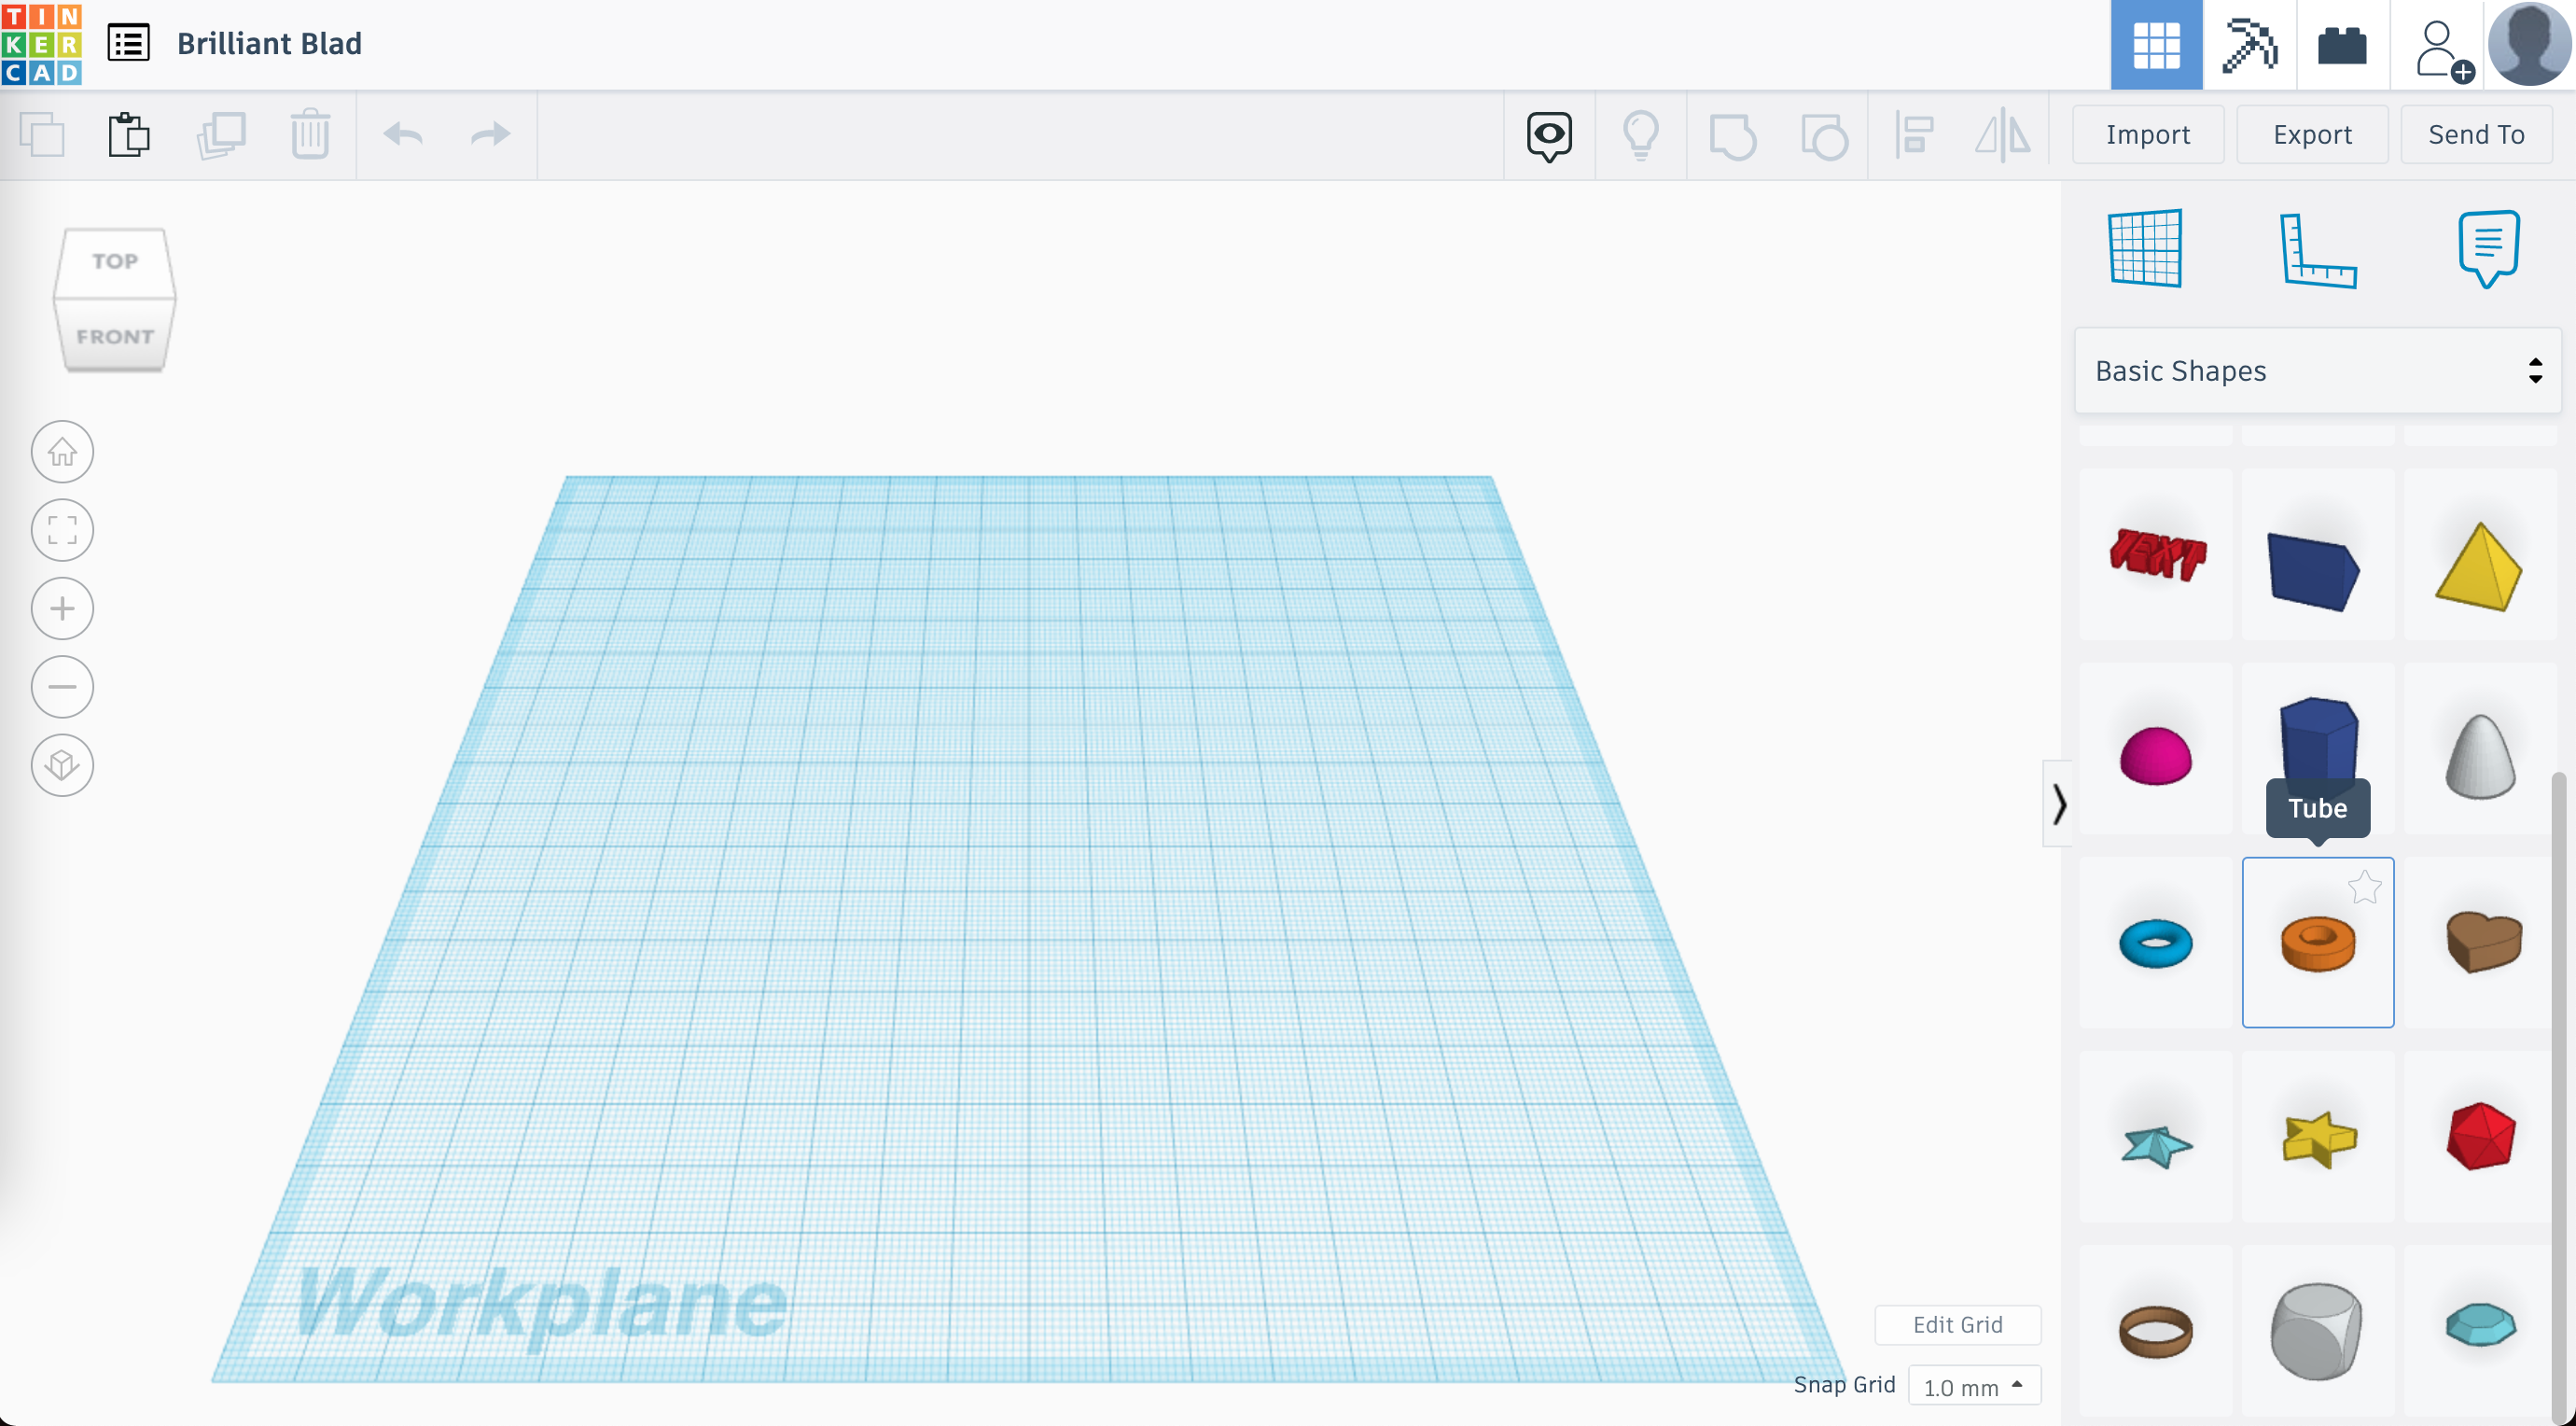
Task: Click the Zoom in button
Action: pyautogui.click(x=62, y=608)
